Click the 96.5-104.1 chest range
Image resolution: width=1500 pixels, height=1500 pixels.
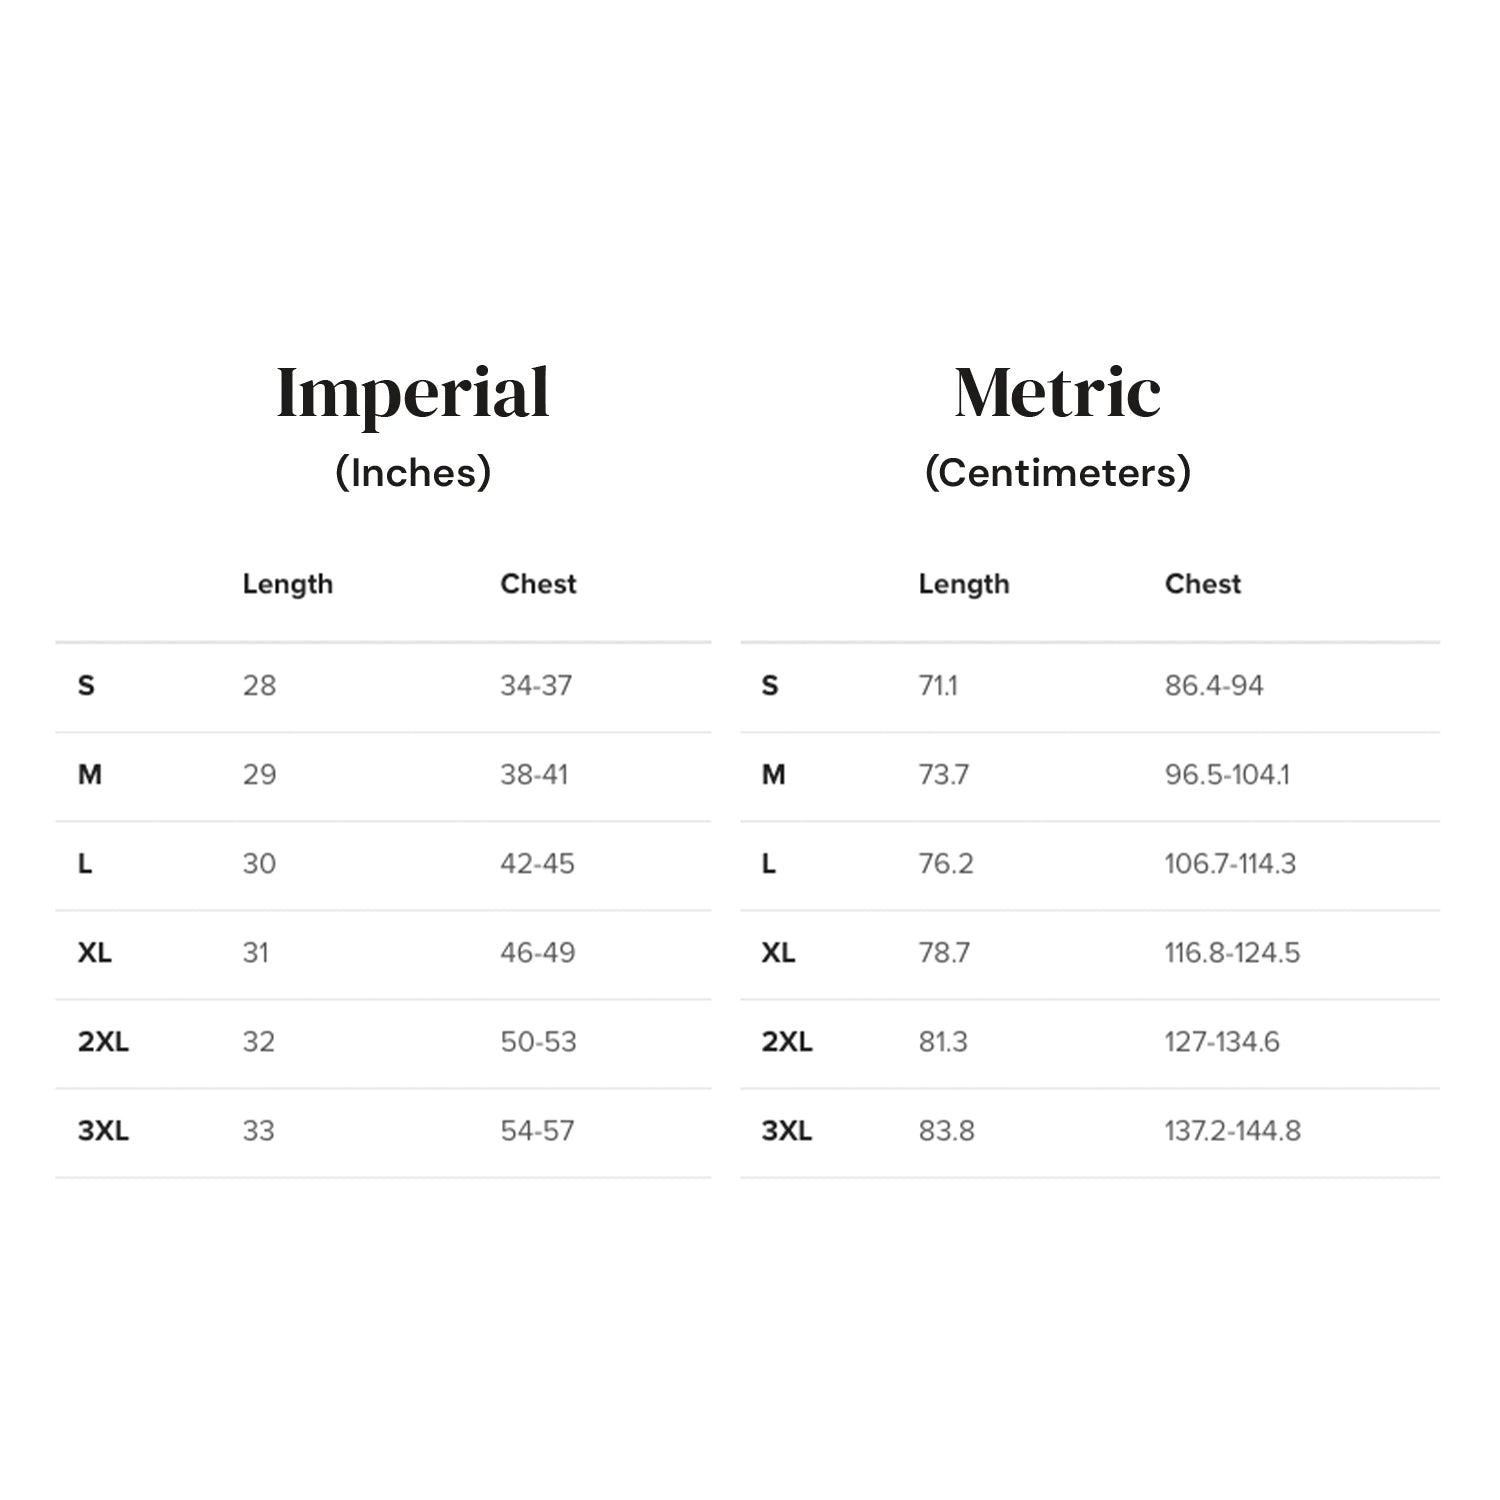click(x=1227, y=775)
